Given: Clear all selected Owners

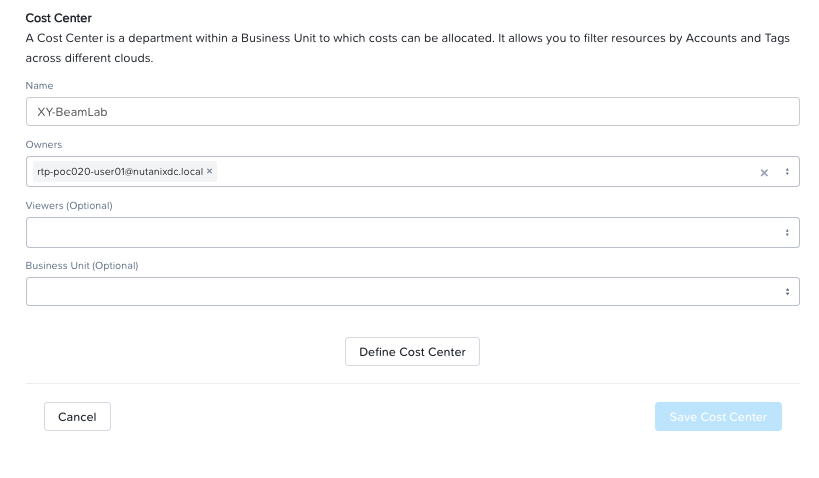Looking at the screenshot, I should point(764,172).
